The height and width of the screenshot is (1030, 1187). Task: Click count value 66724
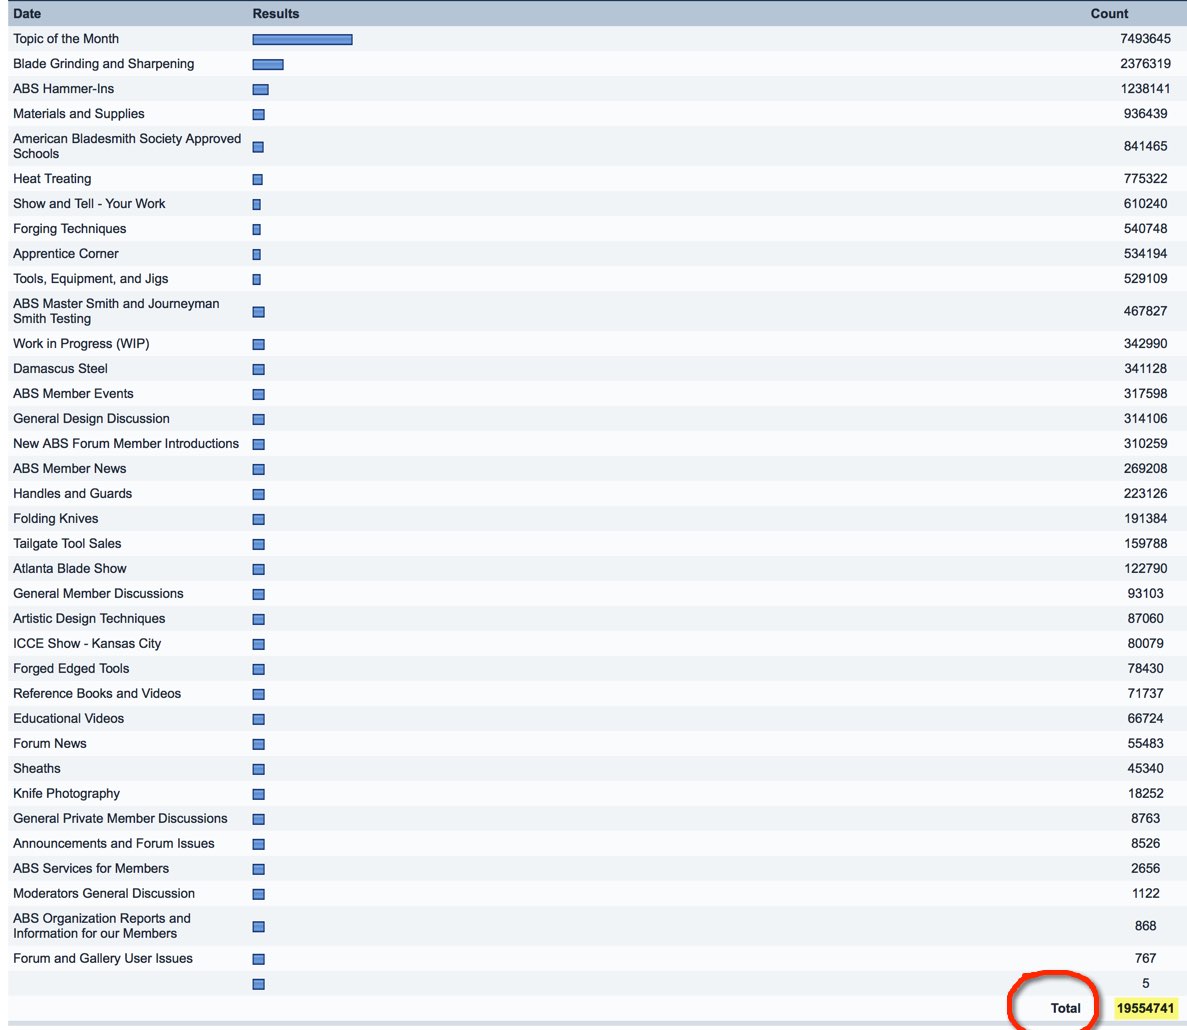(x=1145, y=718)
